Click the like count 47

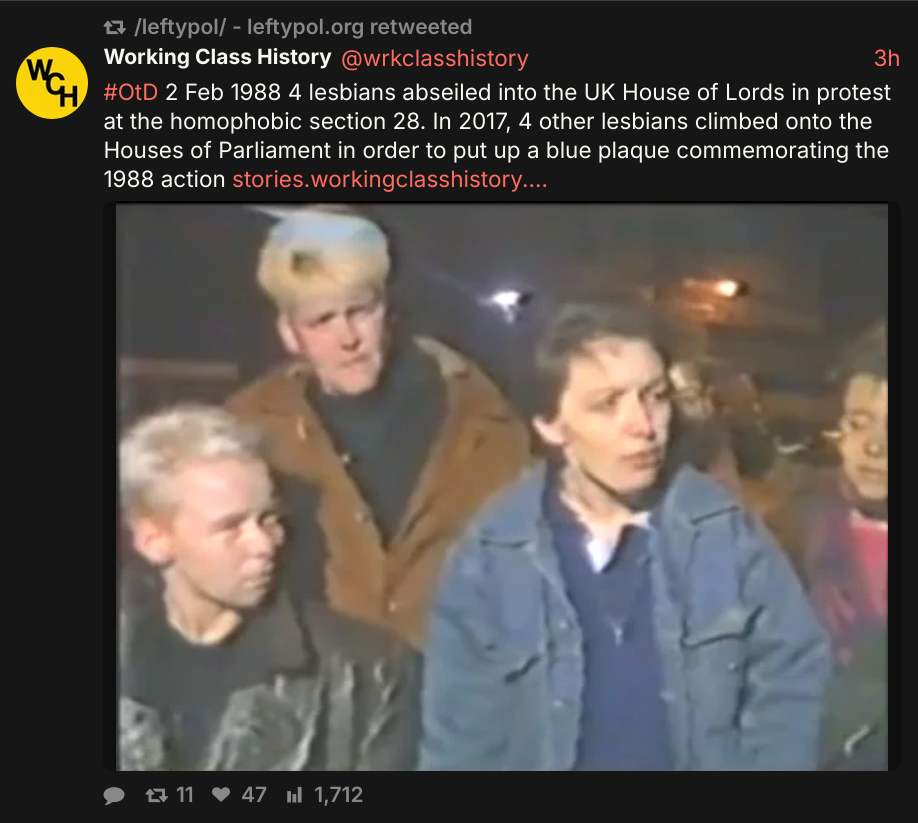pos(254,795)
